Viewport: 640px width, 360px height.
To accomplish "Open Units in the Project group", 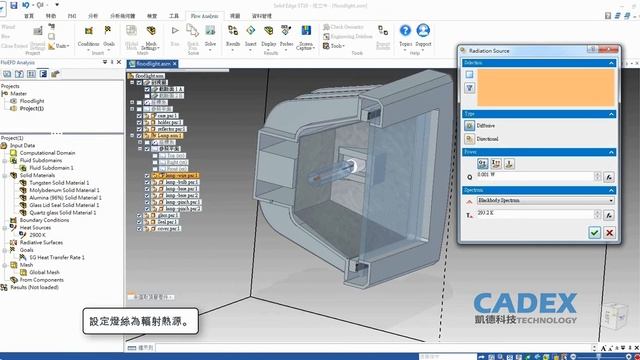I will [x=59, y=46].
